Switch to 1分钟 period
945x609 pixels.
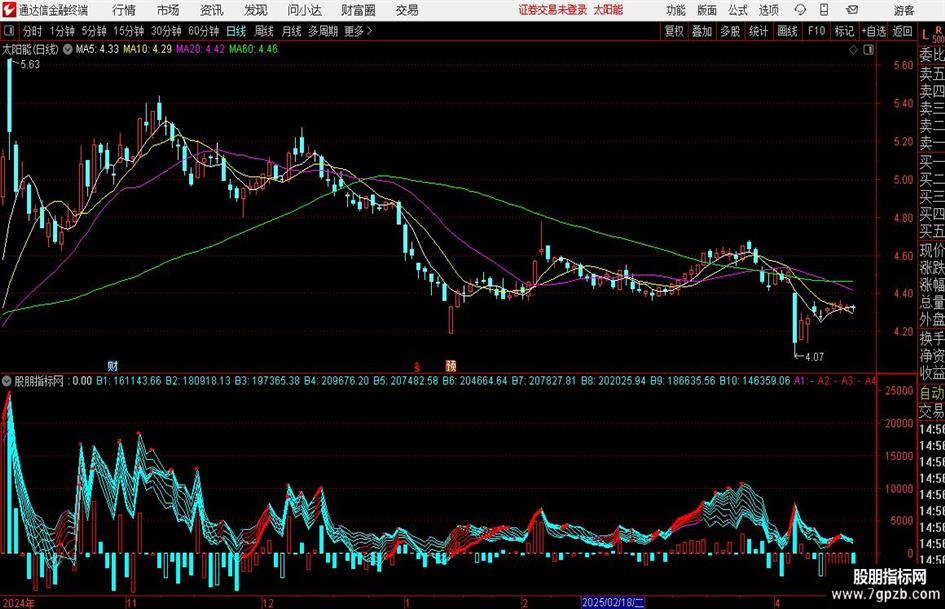click(61, 31)
